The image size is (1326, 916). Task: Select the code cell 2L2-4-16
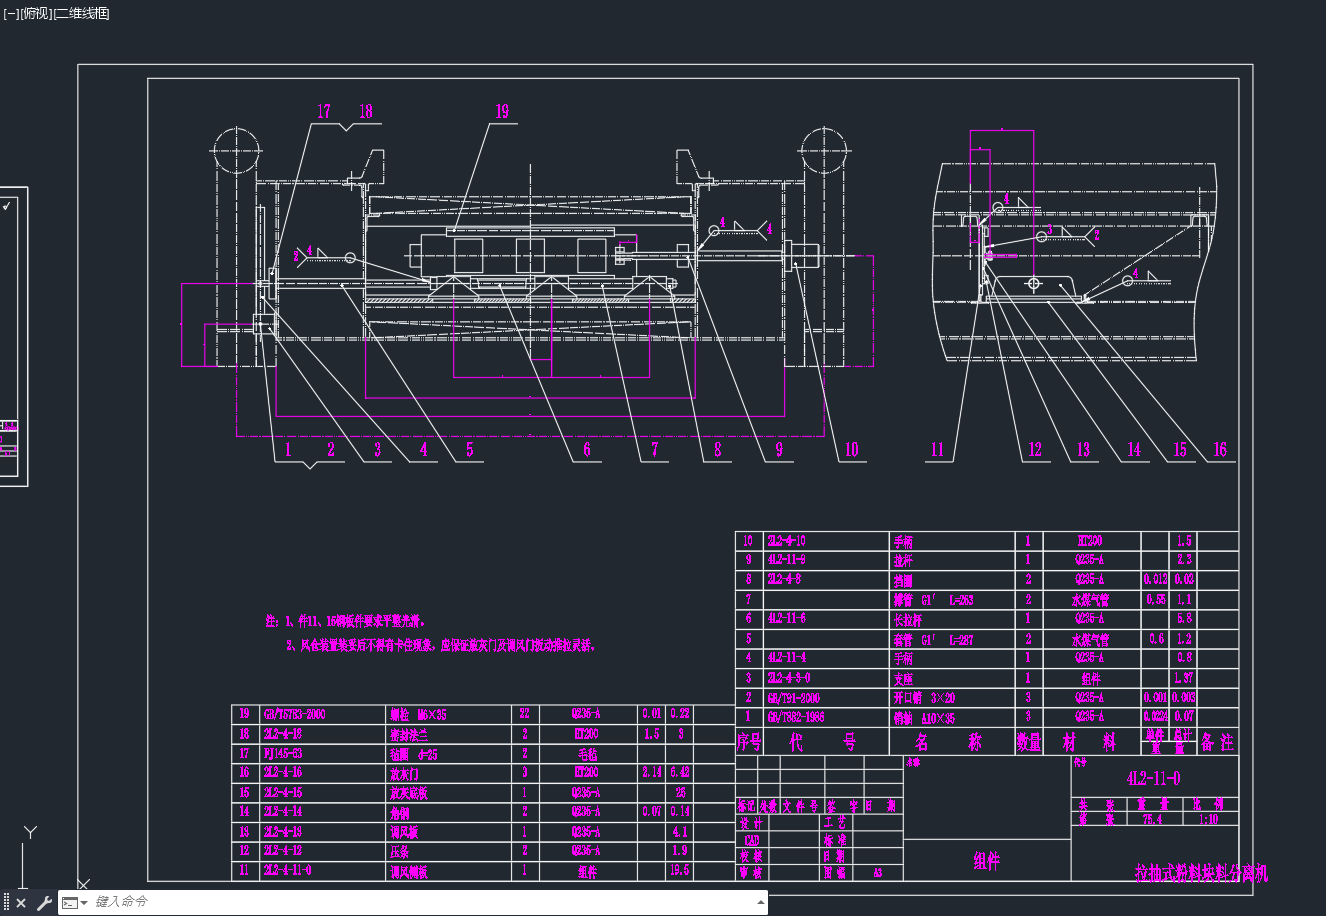[x=283, y=772]
